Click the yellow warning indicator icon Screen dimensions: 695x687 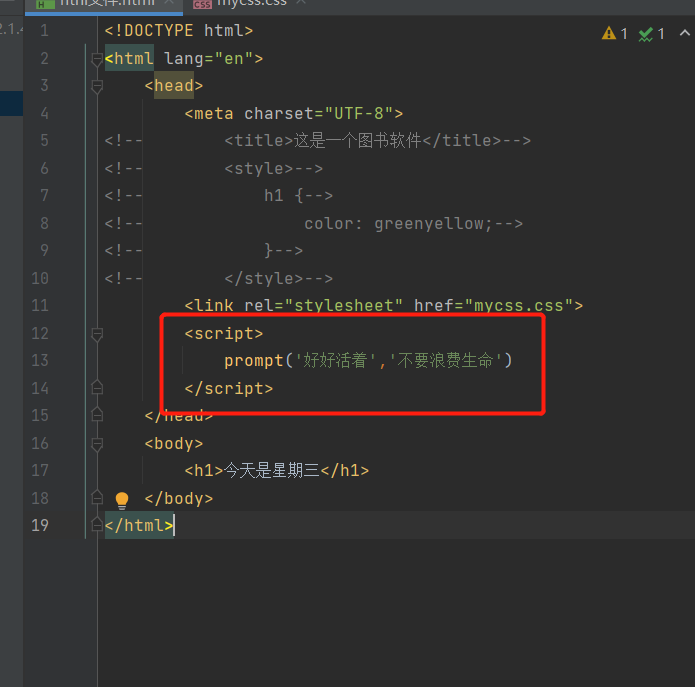coord(609,33)
